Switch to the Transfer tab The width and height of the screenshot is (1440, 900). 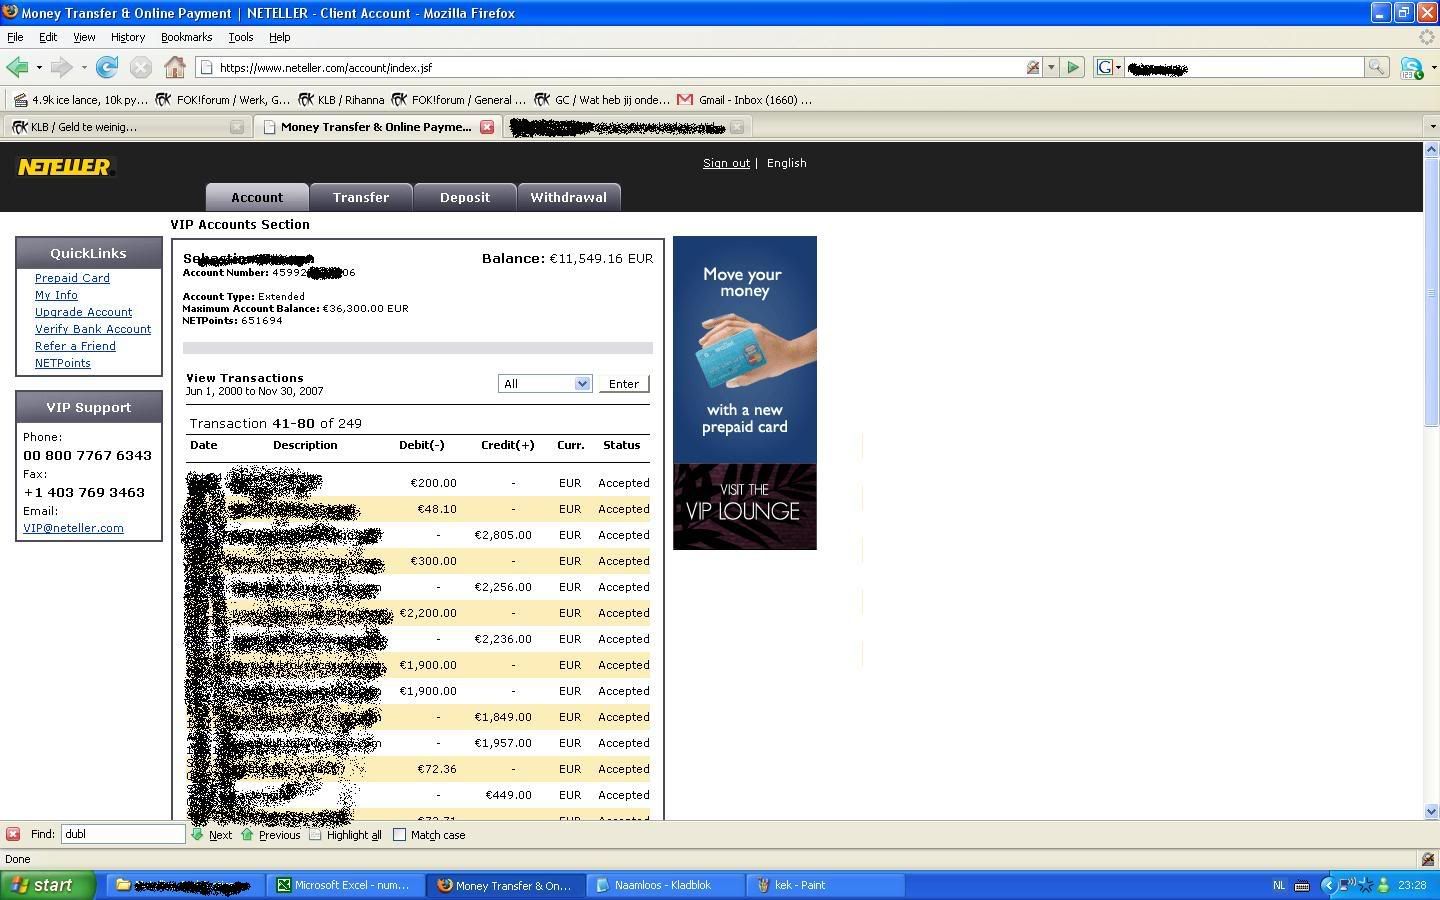click(361, 197)
